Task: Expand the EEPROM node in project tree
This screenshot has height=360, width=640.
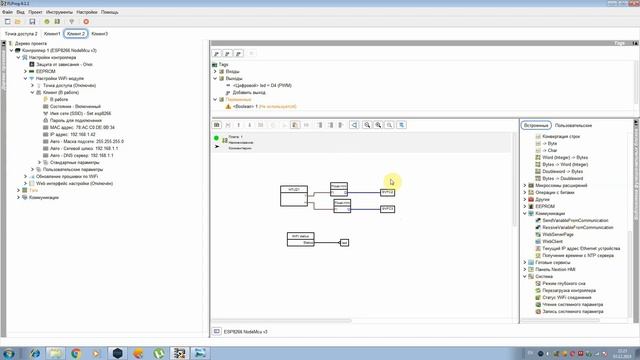Action: (x=25, y=71)
